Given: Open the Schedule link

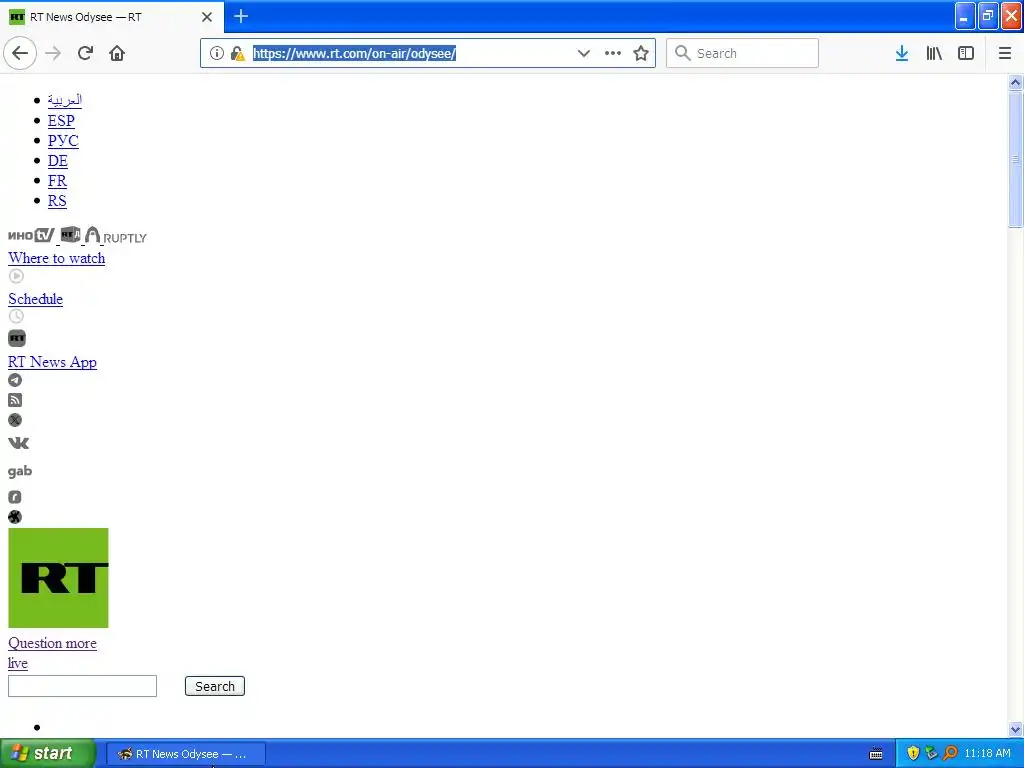Looking at the screenshot, I should coord(35,299).
